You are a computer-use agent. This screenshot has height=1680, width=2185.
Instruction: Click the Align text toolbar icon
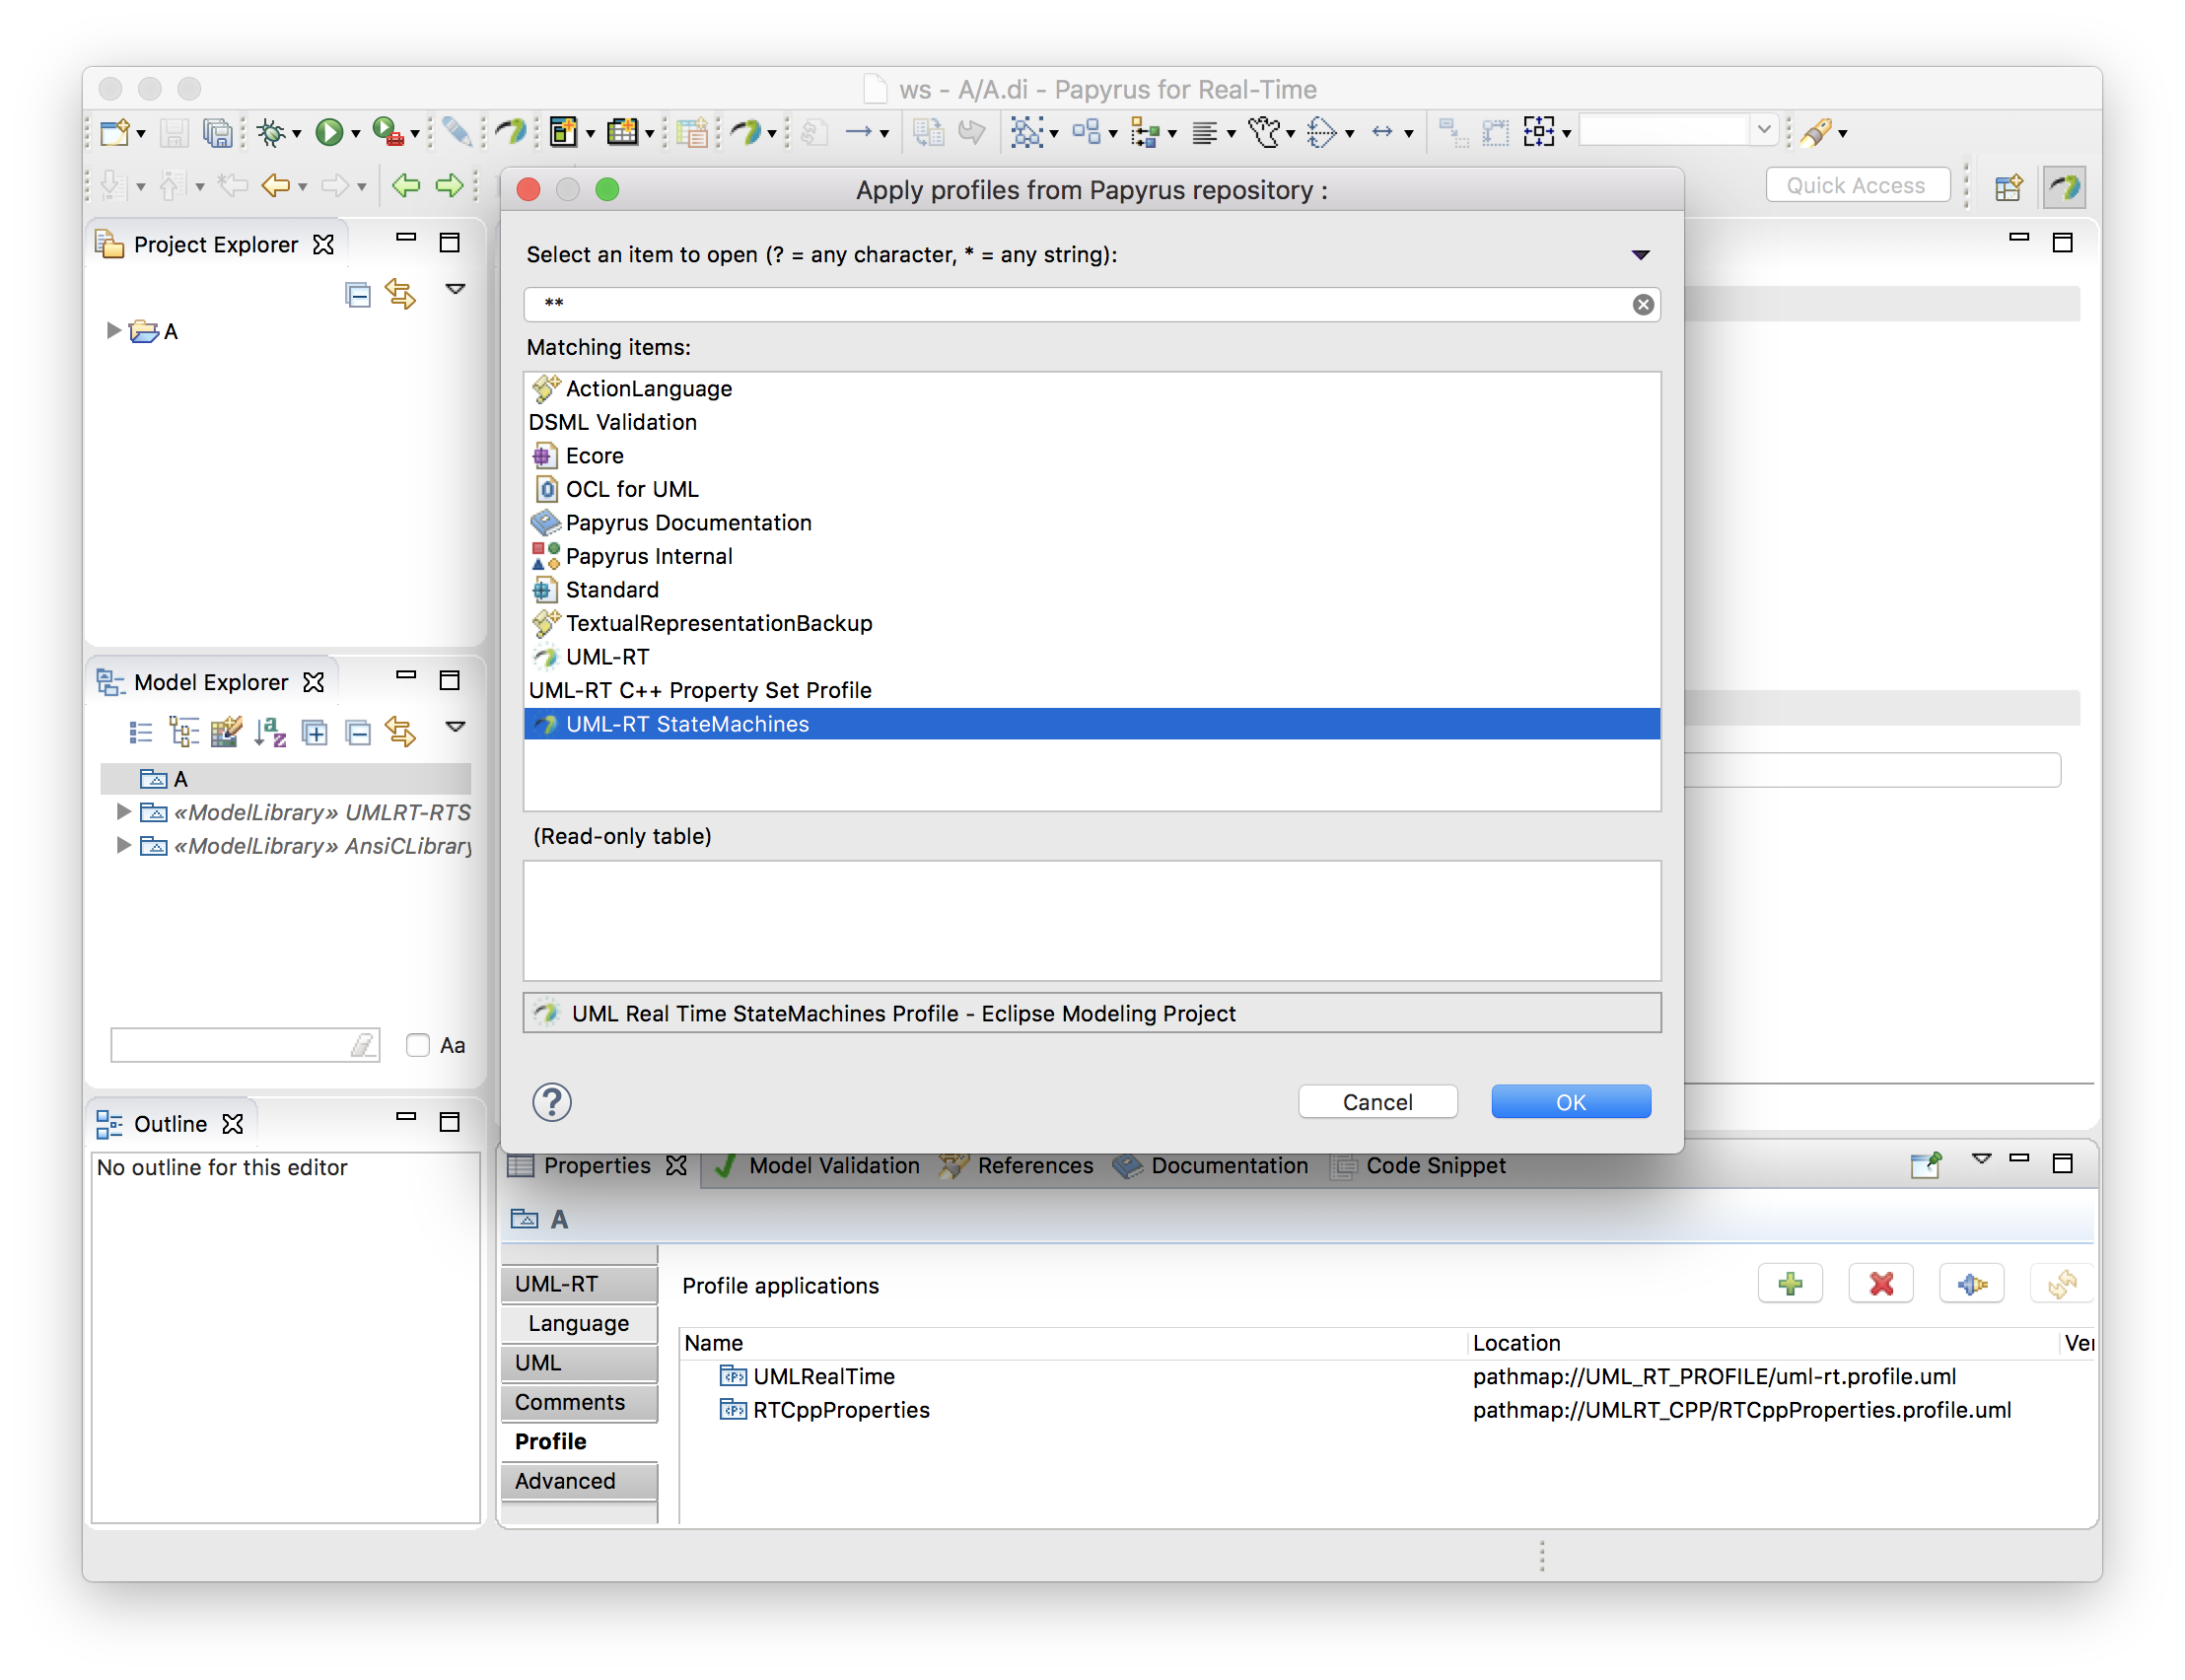[1204, 132]
